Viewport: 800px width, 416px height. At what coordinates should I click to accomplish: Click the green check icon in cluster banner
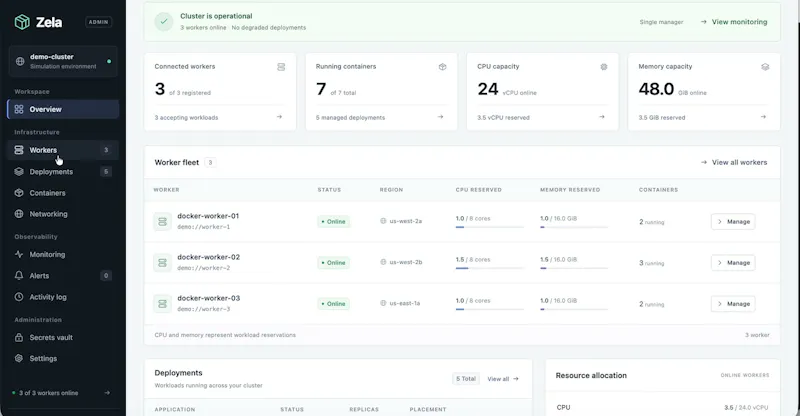[164, 21]
